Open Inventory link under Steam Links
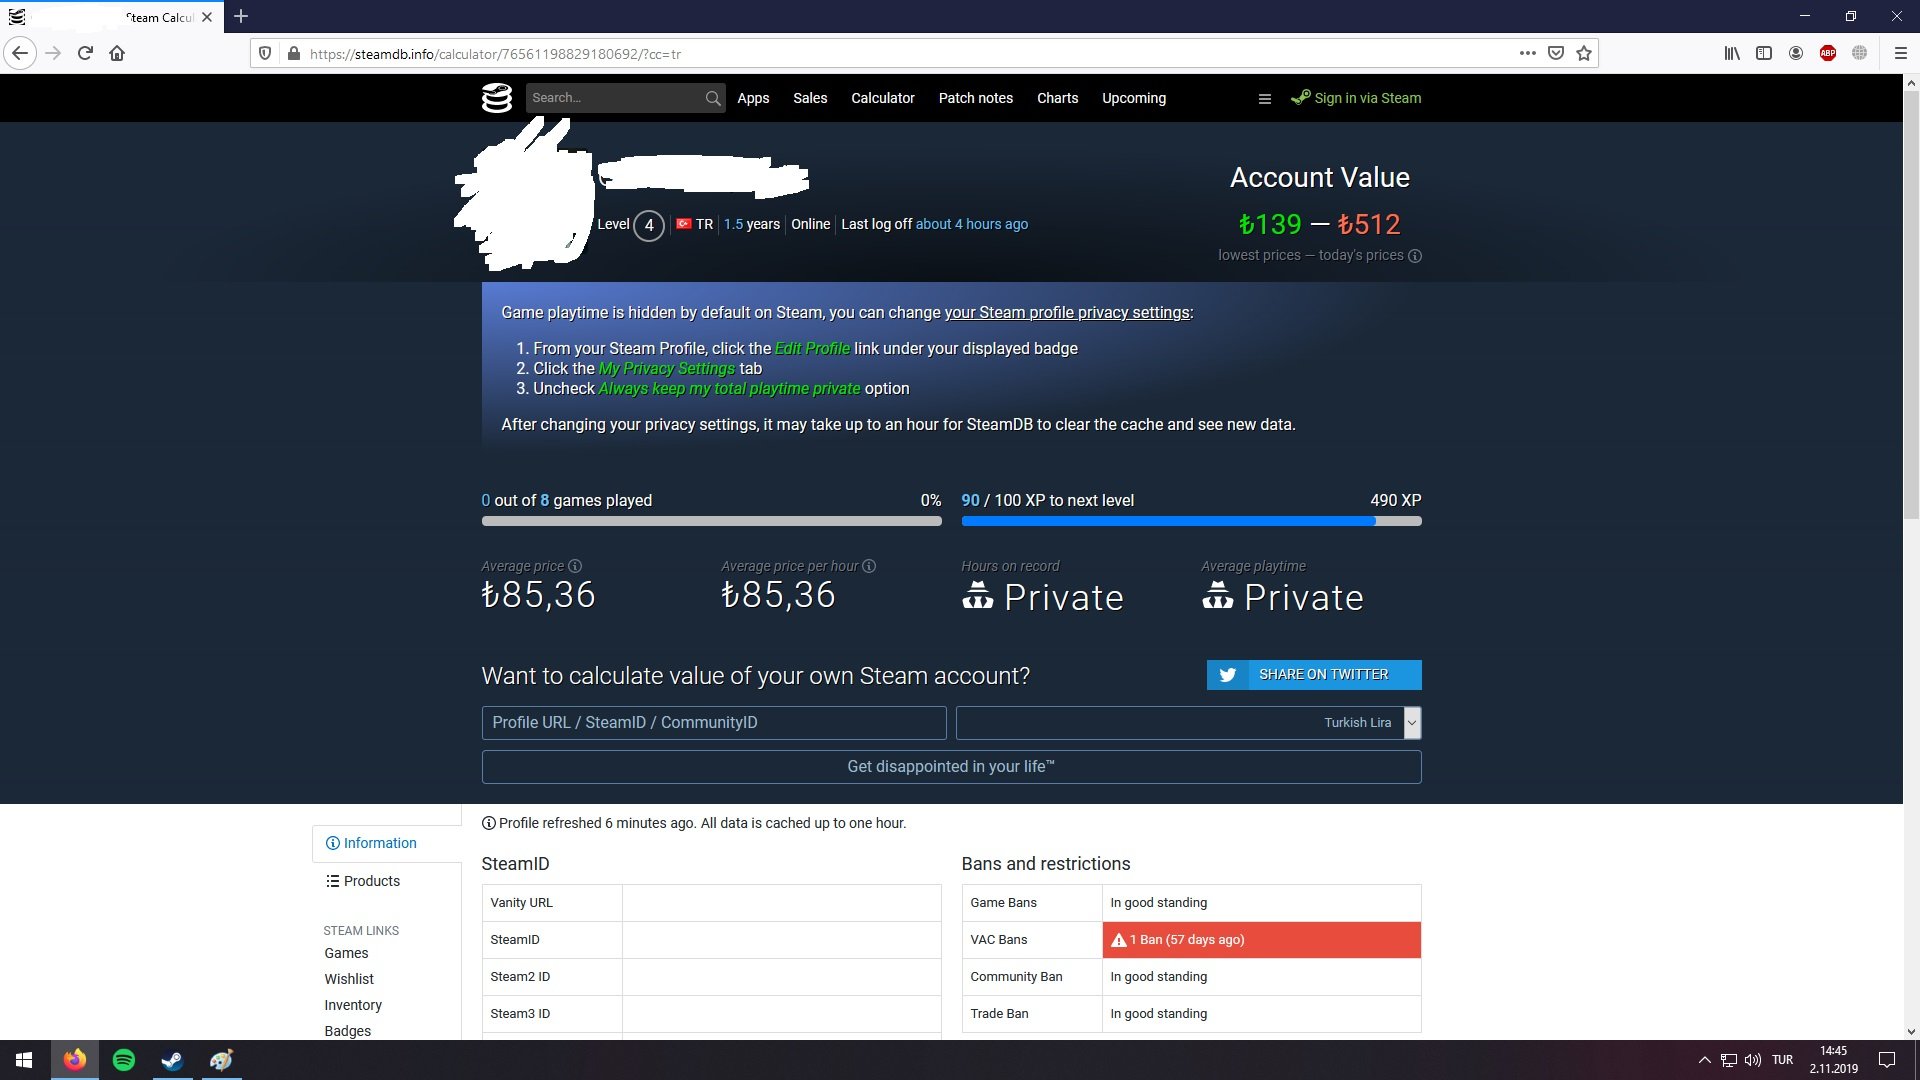 tap(353, 1005)
